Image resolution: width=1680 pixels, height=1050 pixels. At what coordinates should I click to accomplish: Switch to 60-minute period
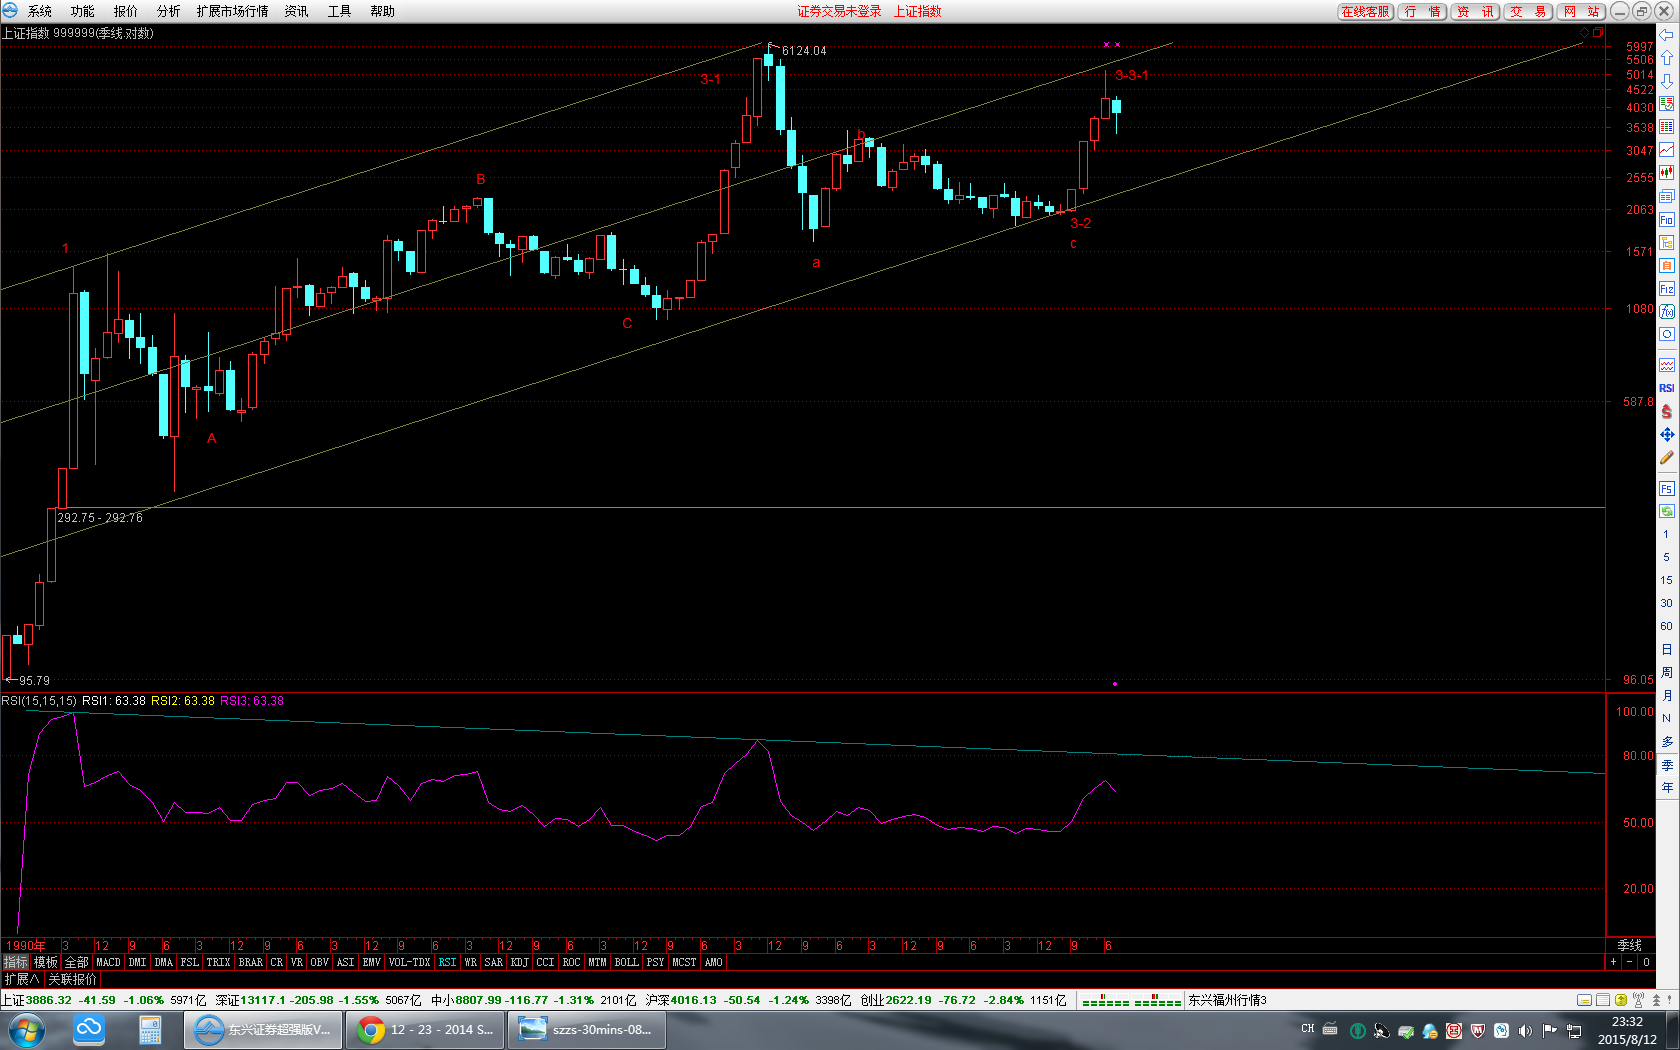[x=1666, y=627]
